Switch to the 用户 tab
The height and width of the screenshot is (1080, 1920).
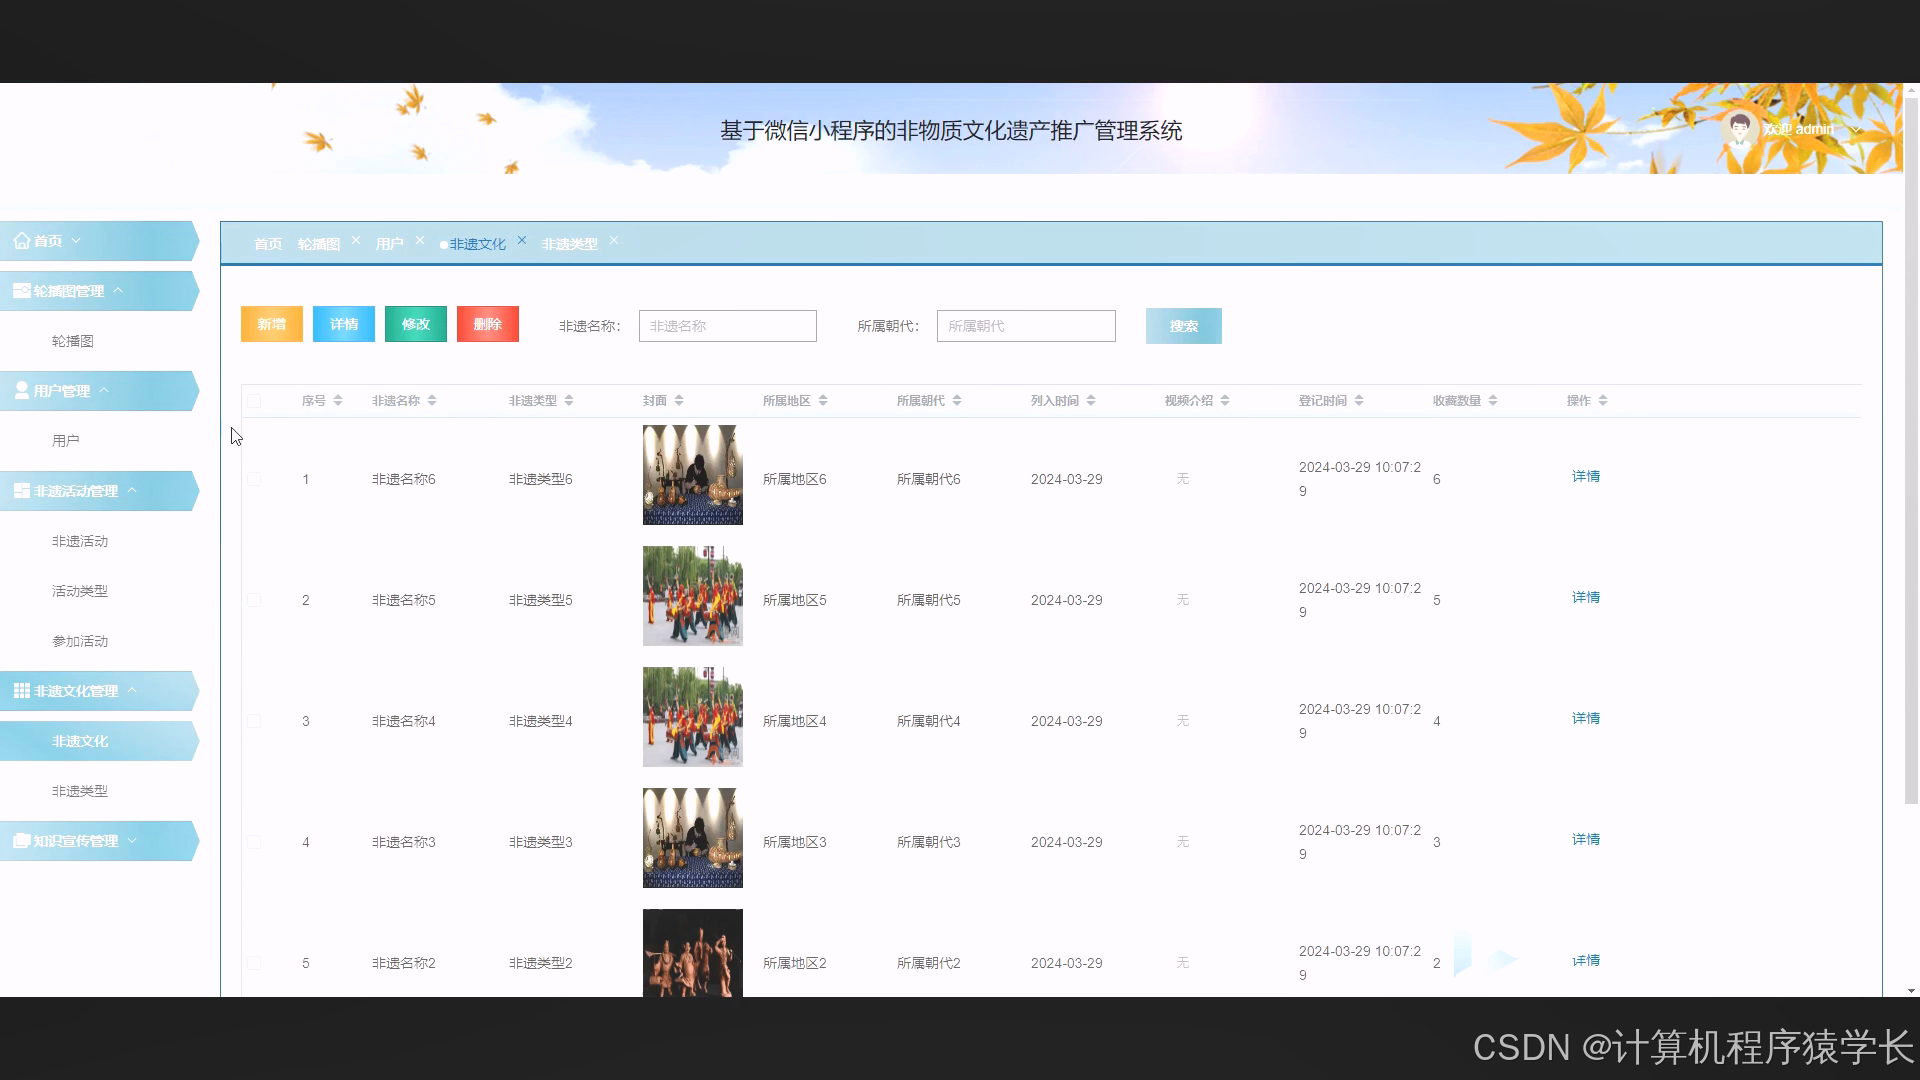pyautogui.click(x=389, y=243)
